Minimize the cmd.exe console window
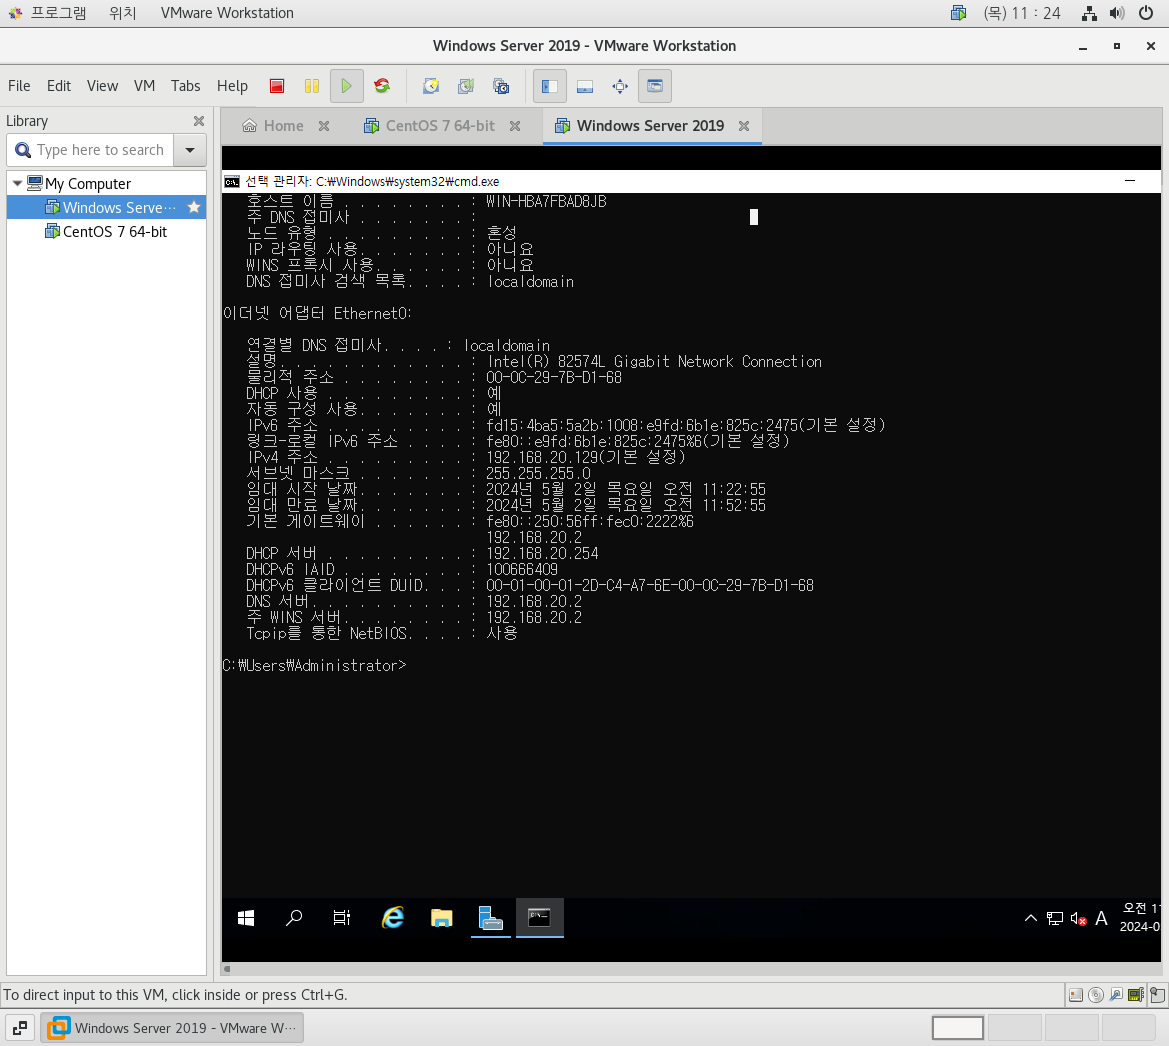 click(1130, 181)
